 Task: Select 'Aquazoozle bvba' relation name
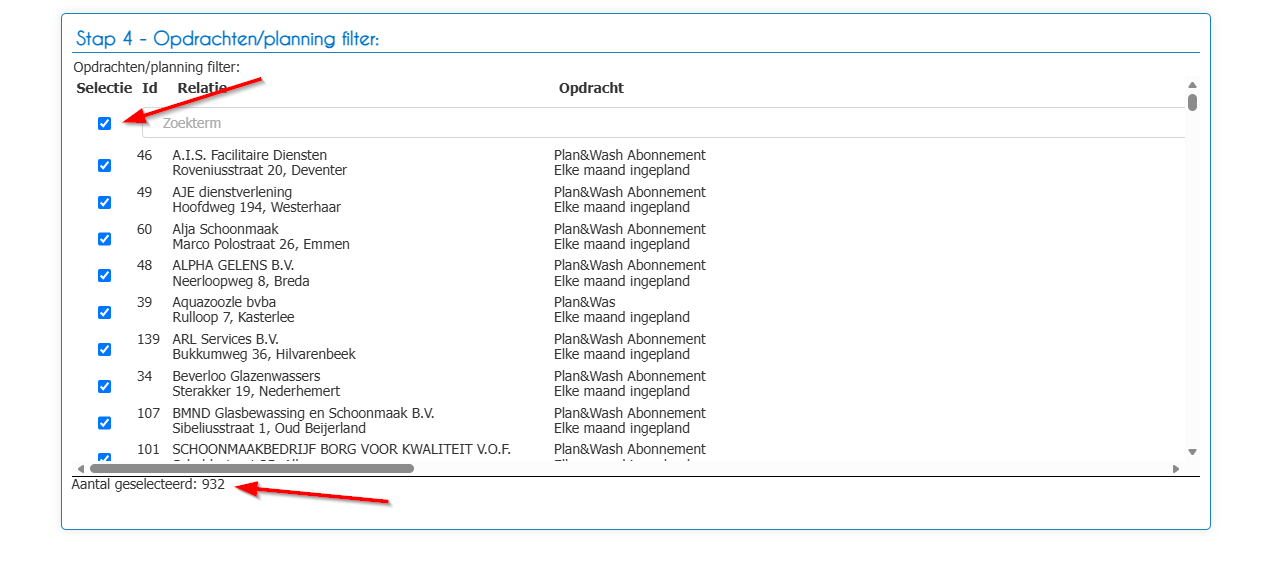point(224,302)
